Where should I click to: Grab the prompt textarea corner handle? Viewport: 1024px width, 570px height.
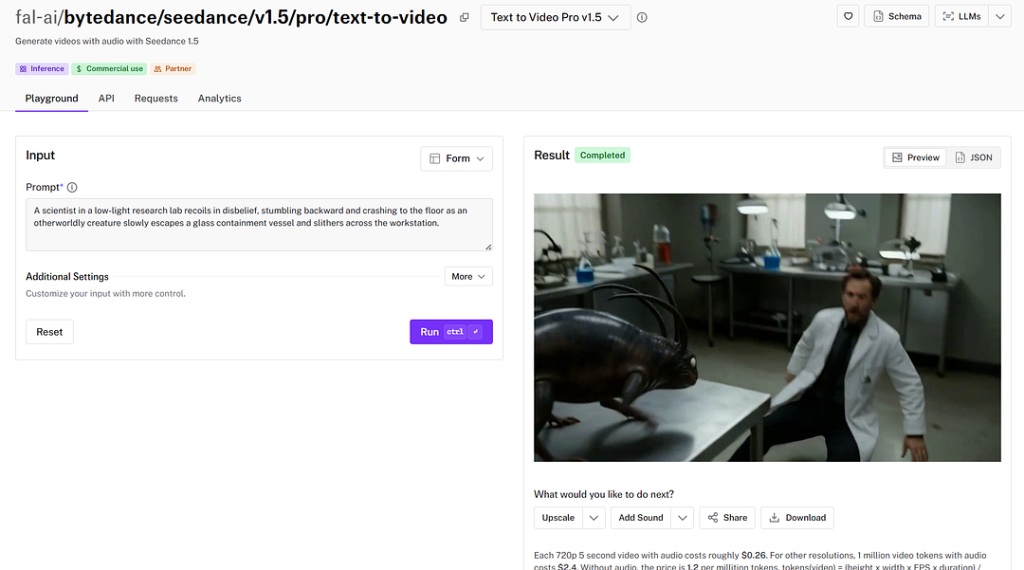[488, 247]
